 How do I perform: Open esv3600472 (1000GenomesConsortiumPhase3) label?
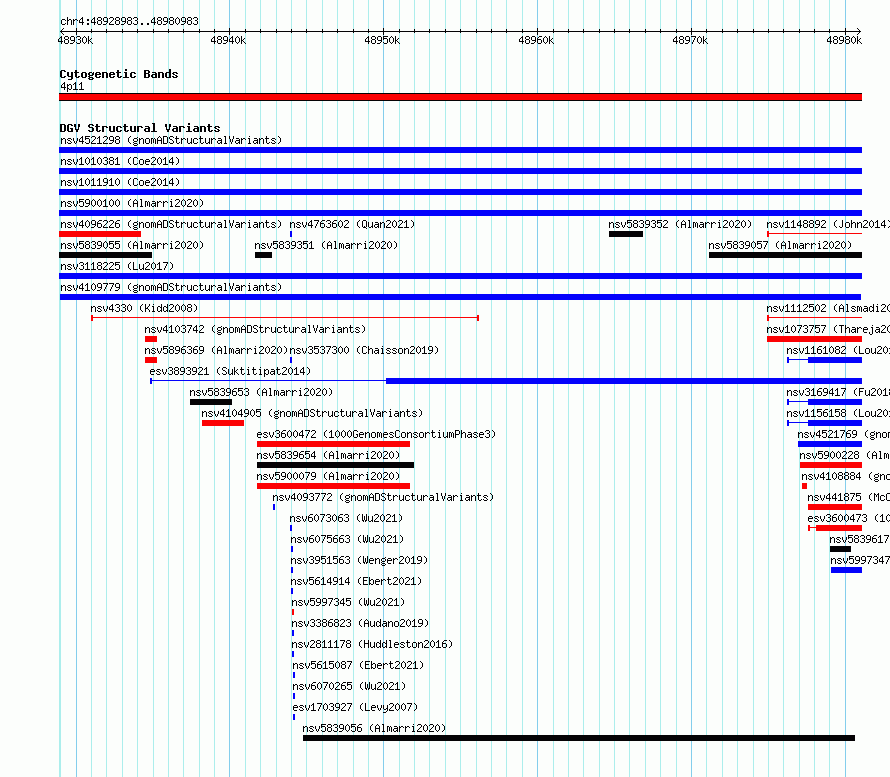376,434
